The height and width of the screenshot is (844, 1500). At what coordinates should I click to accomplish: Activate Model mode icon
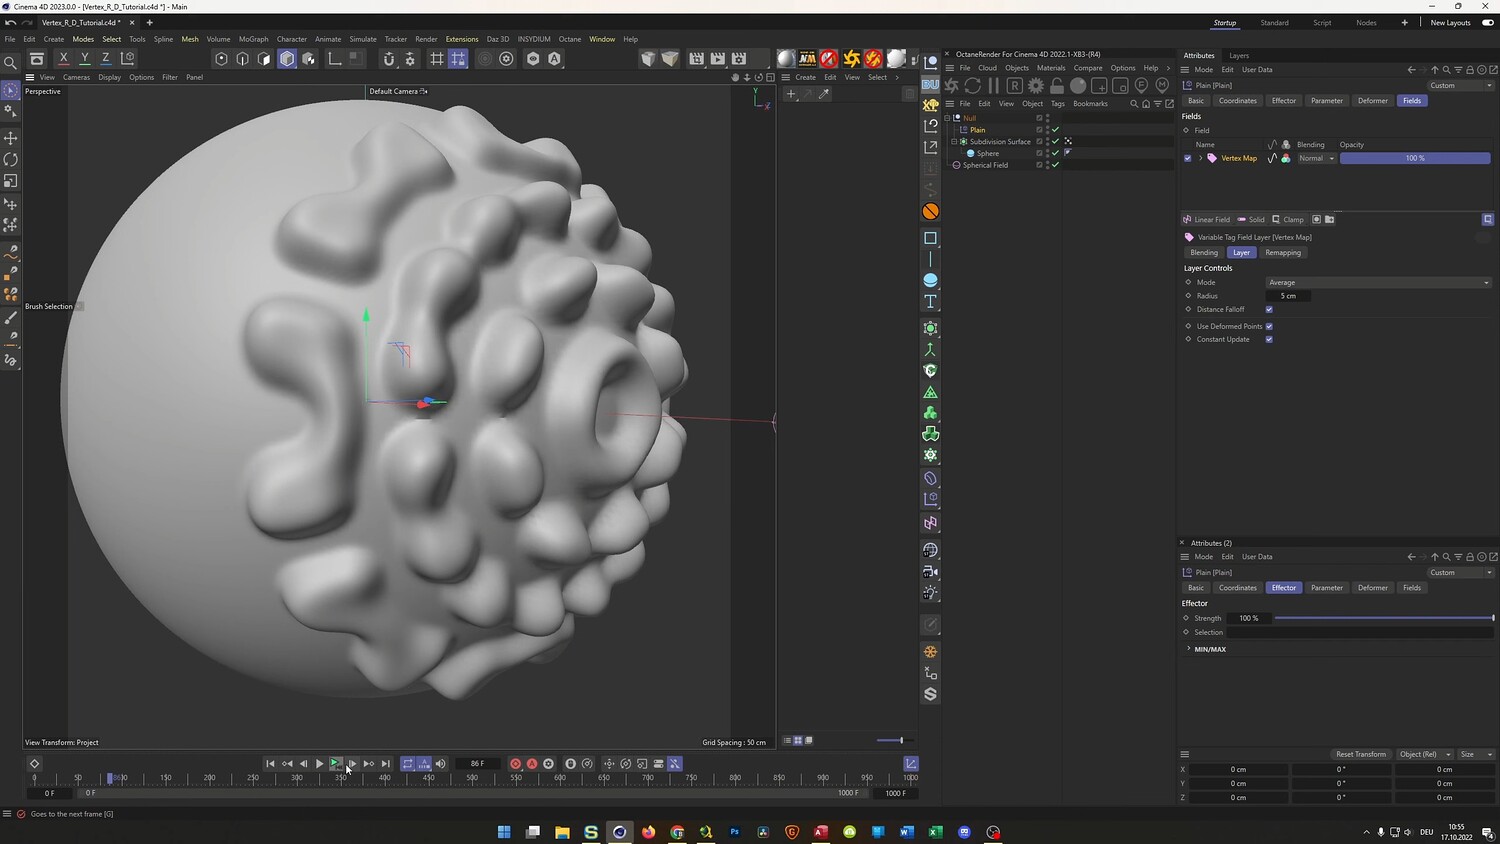pyautogui.click(x=287, y=59)
